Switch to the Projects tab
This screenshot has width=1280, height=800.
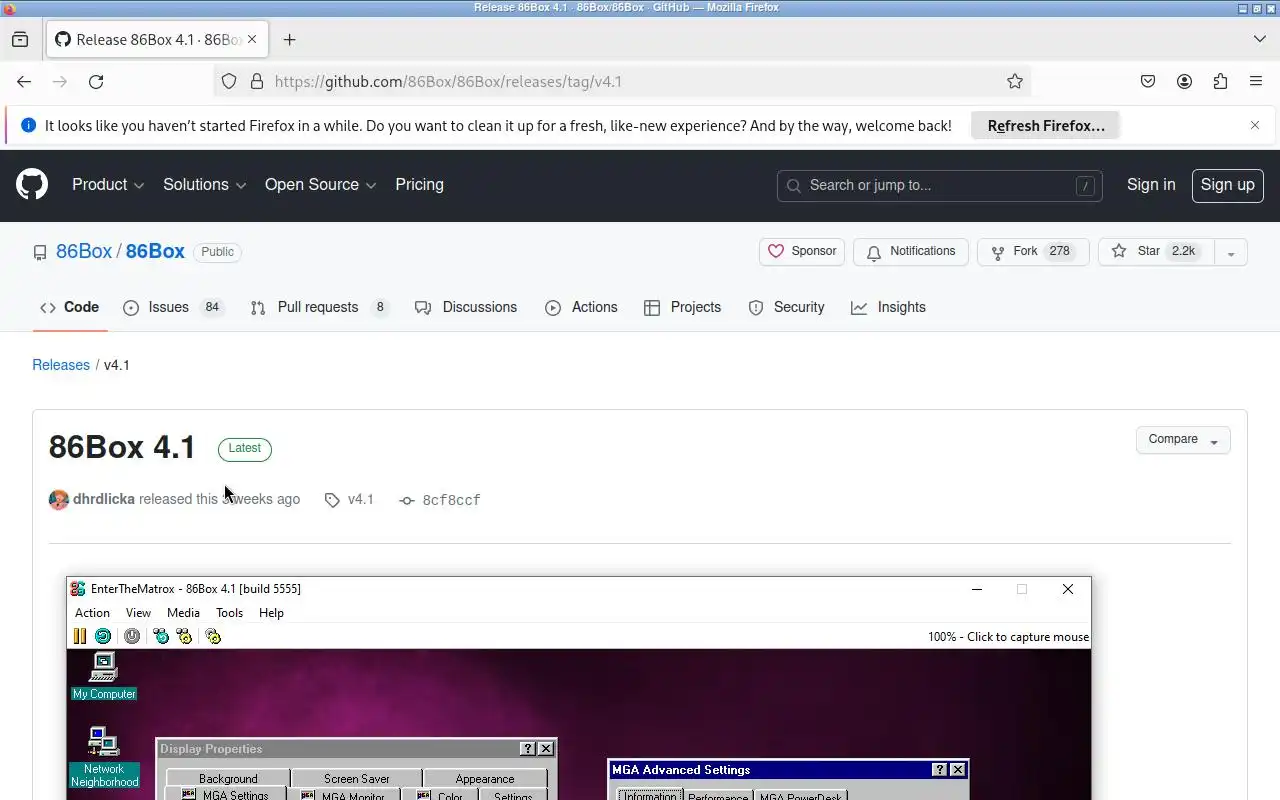click(x=683, y=308)
